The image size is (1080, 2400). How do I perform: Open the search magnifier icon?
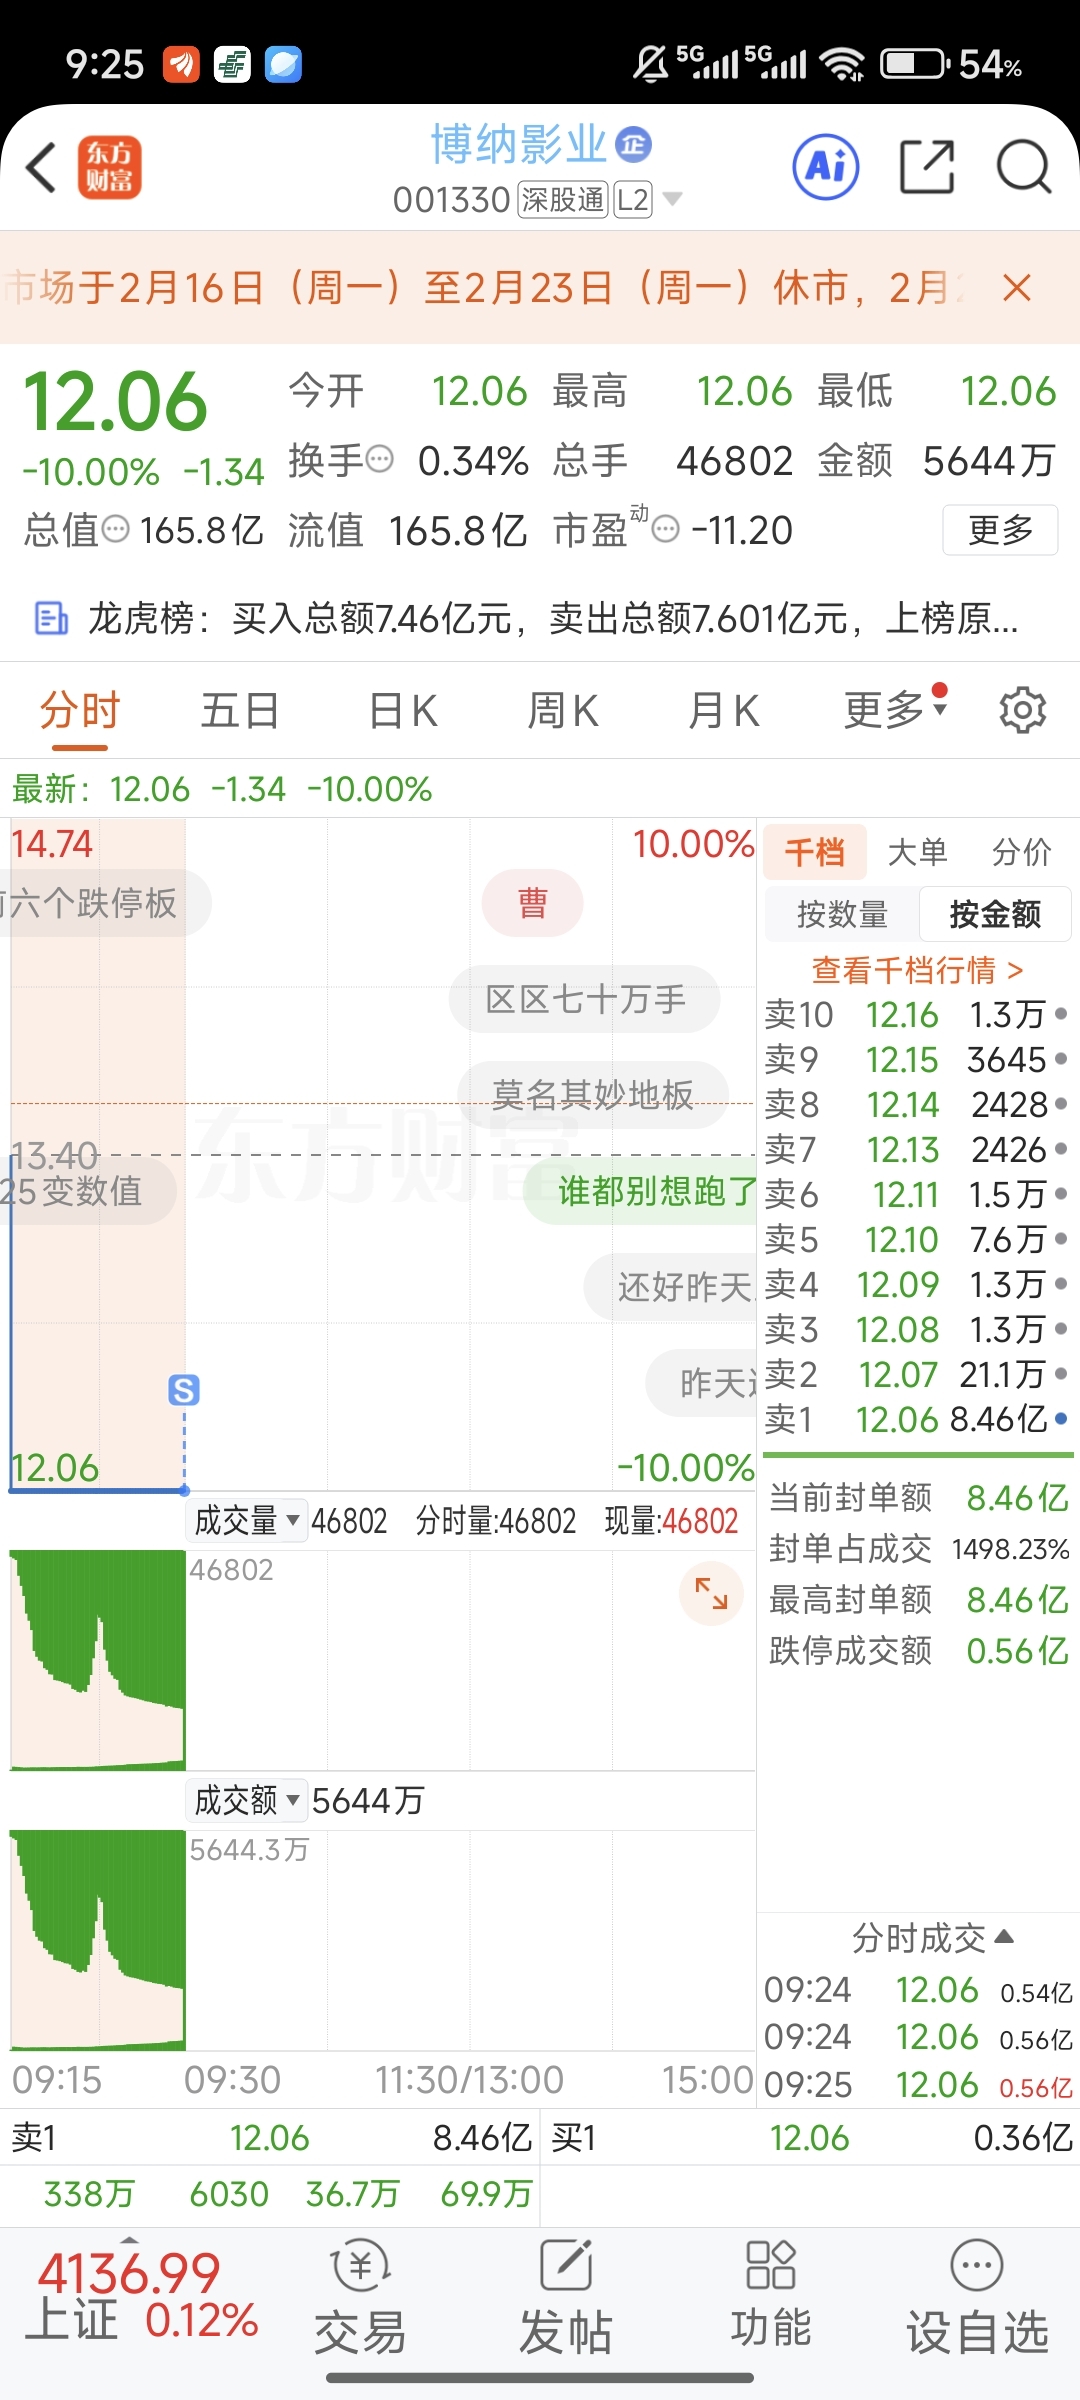click(1024, 167)
